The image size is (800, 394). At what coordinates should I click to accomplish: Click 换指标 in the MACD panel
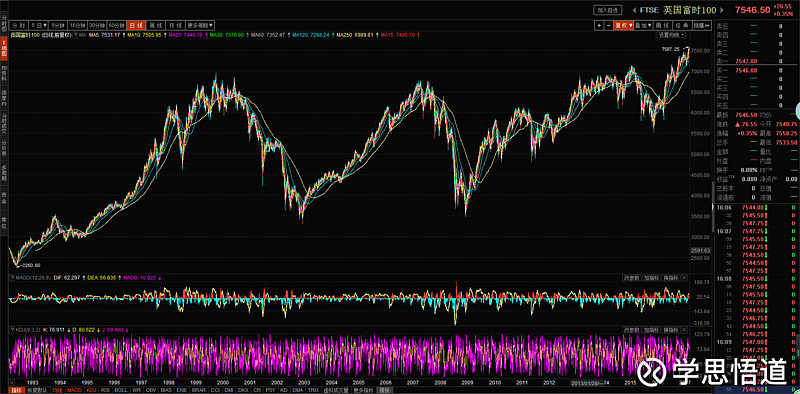click(671, 278)
